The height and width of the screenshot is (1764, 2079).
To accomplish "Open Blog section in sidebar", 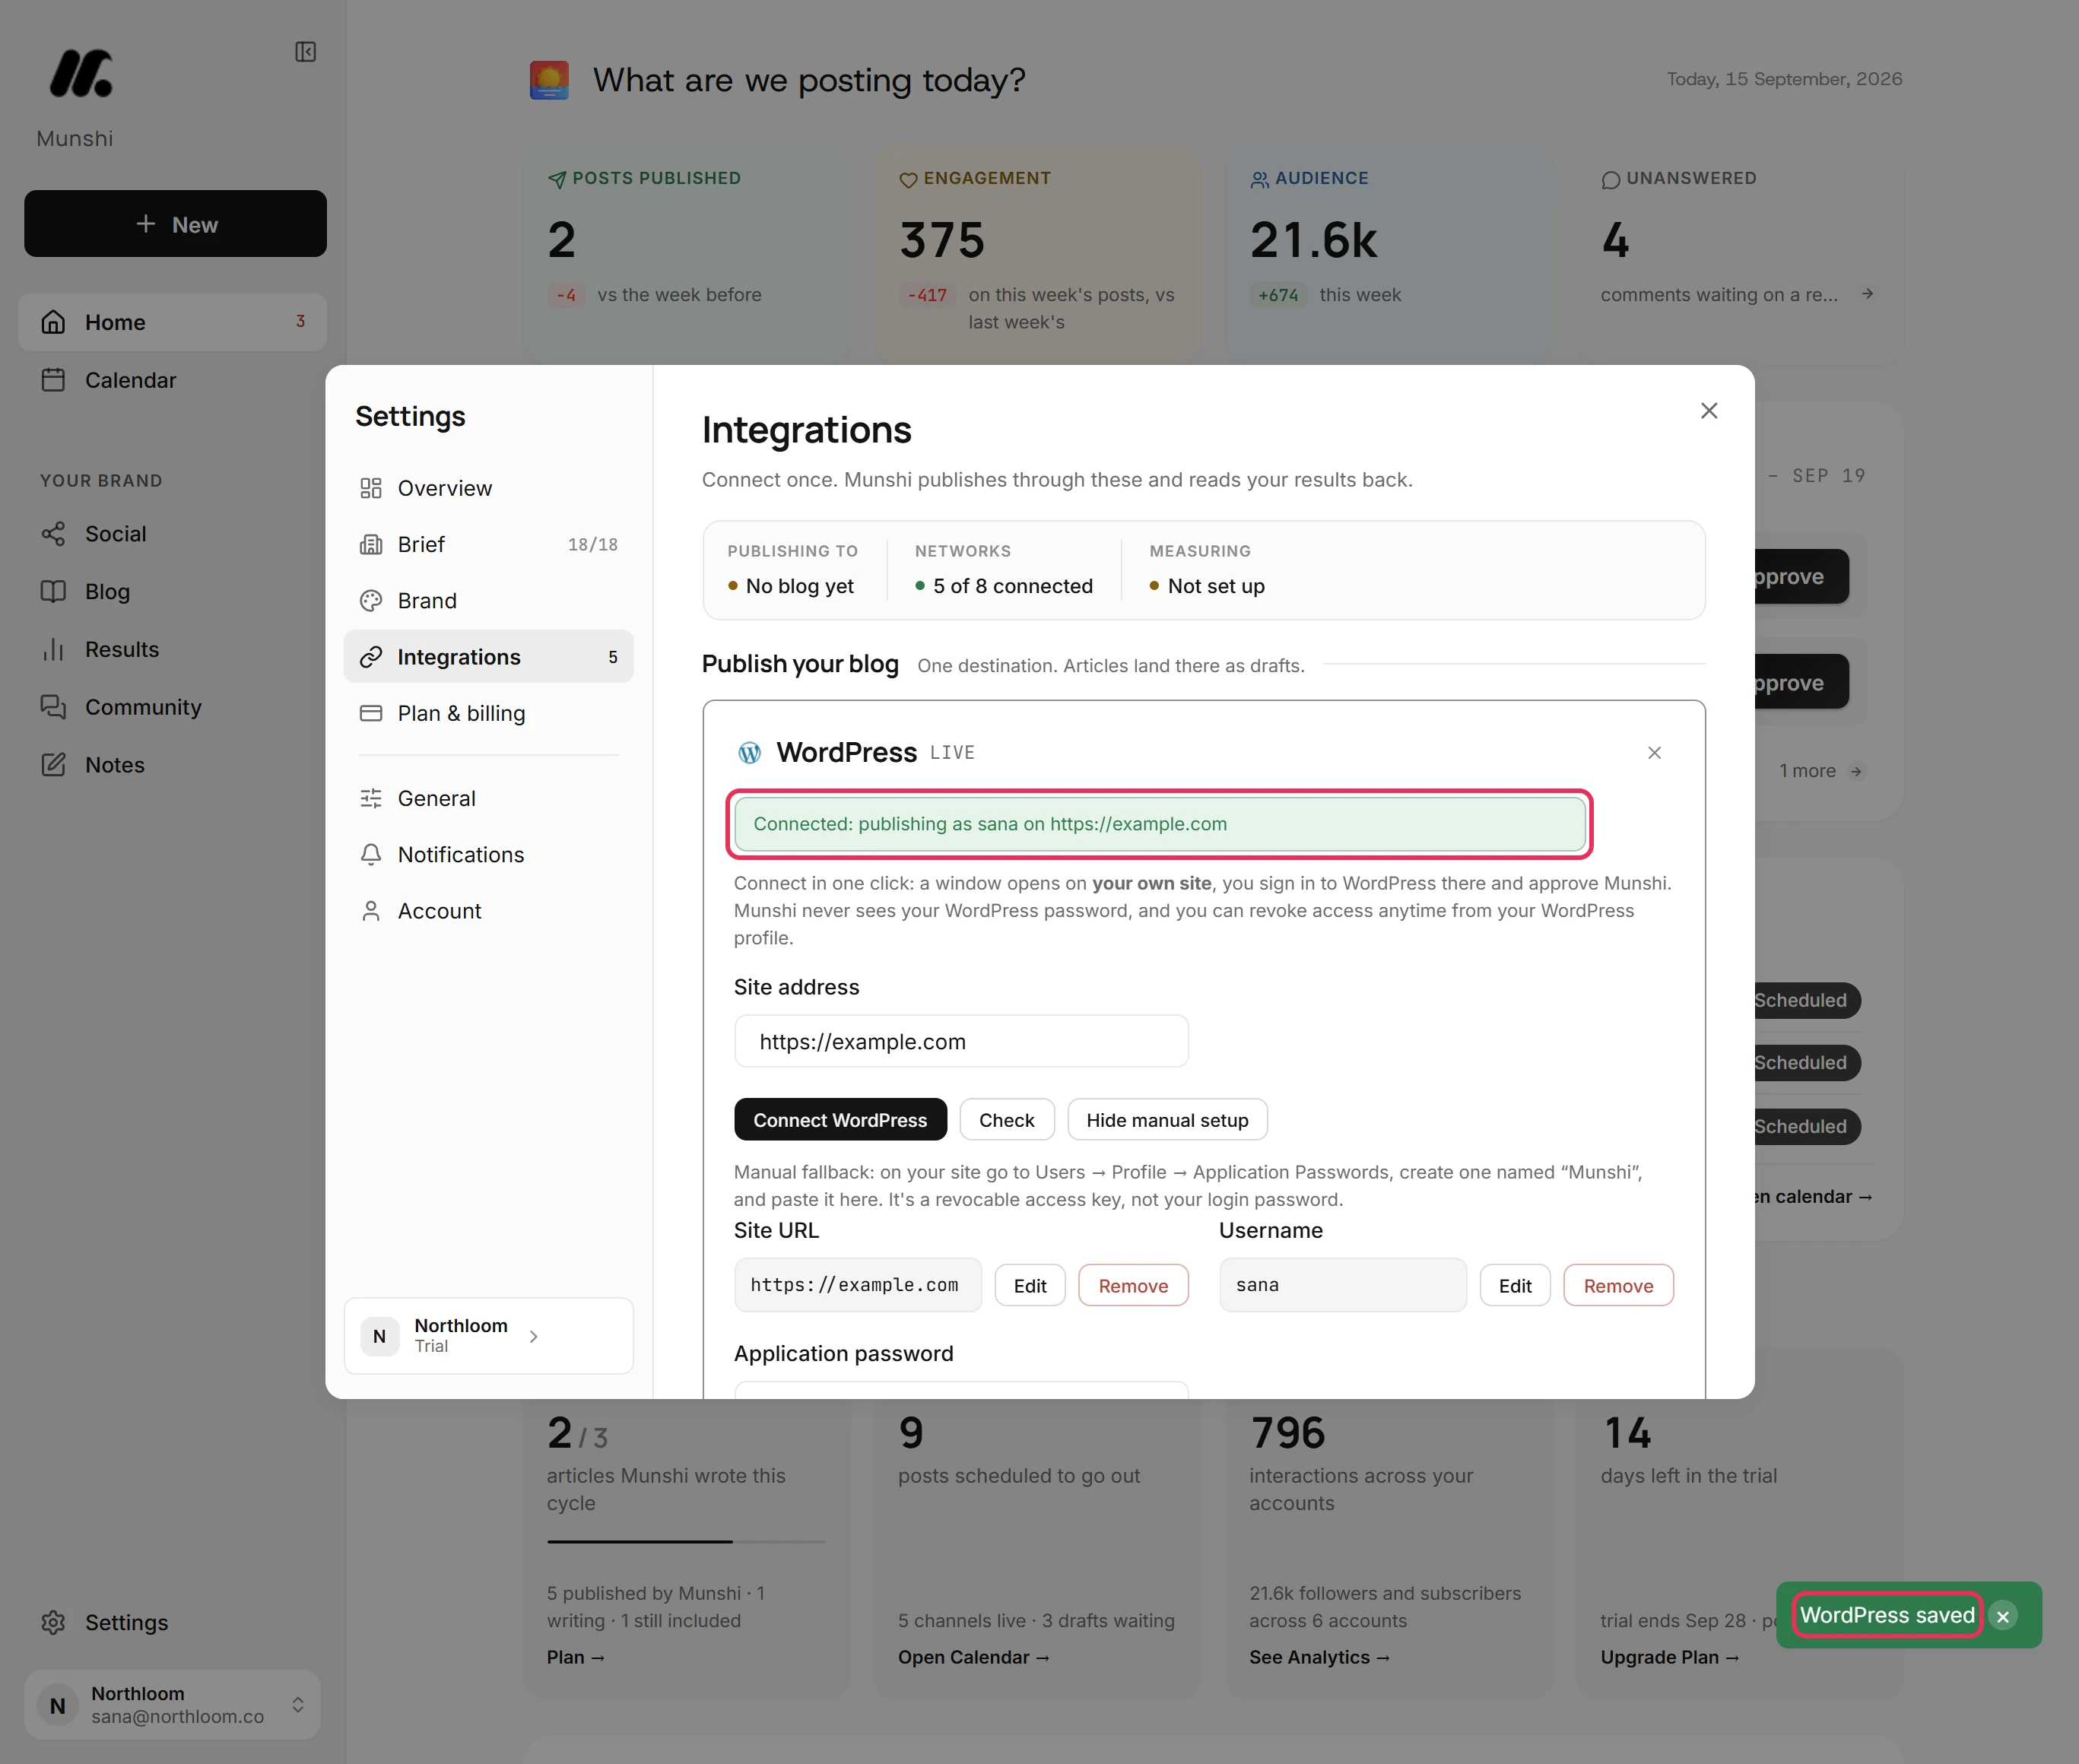I will pos(172,591).
